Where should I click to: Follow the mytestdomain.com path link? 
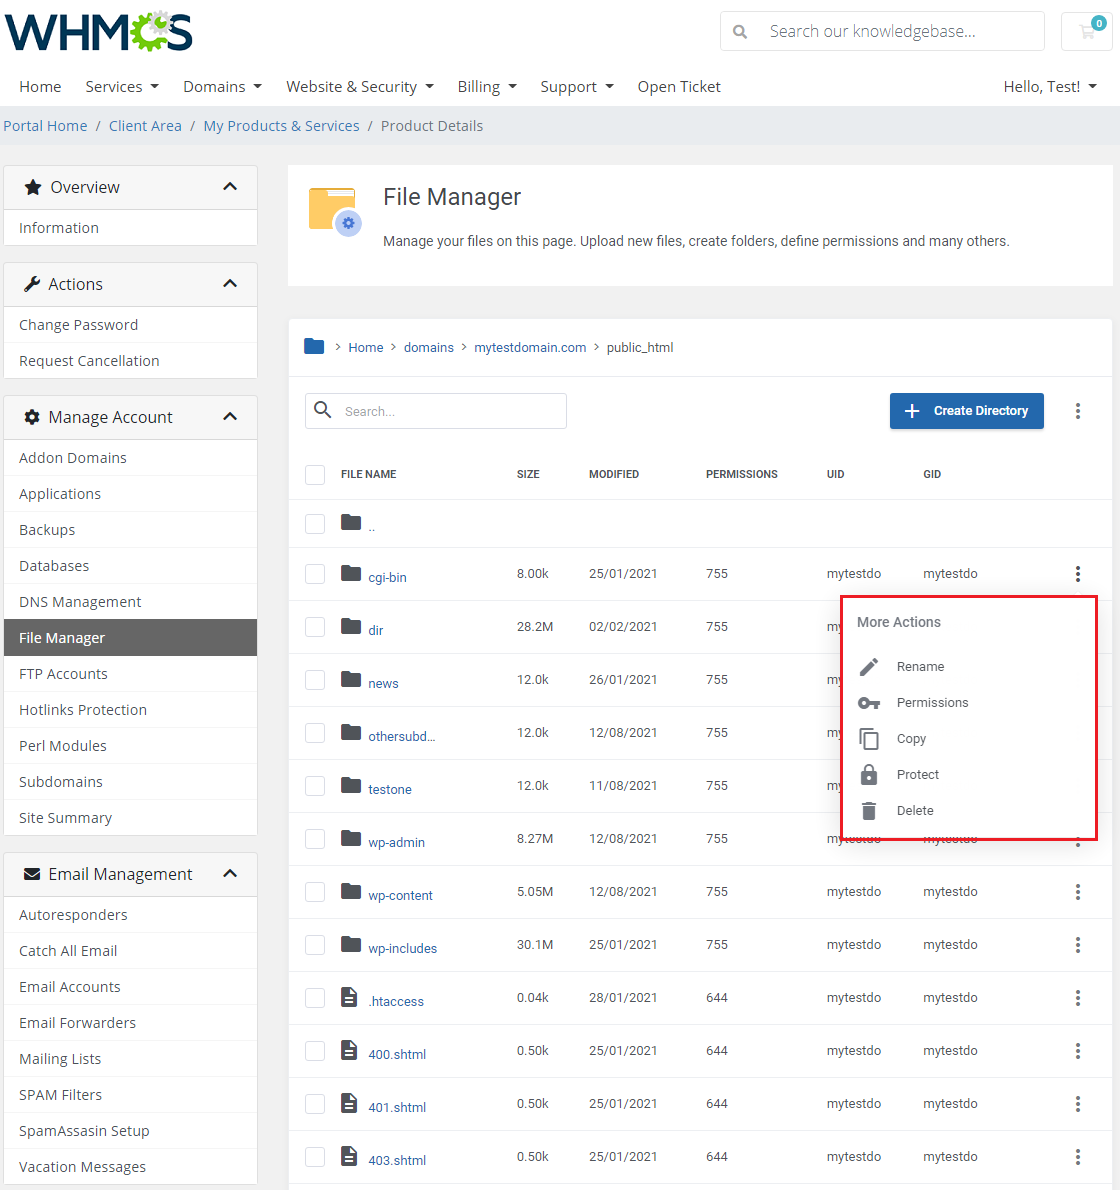(530, 348)
